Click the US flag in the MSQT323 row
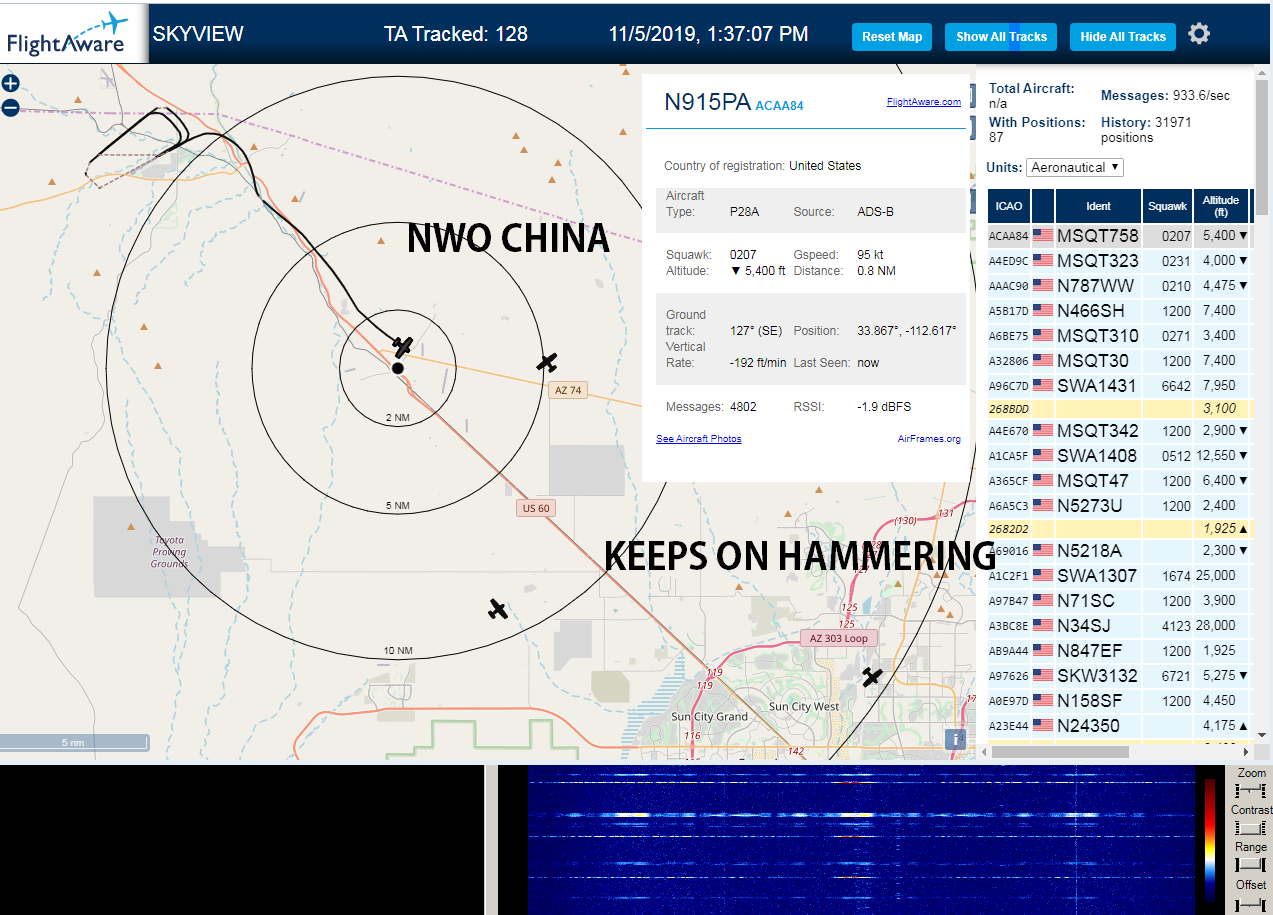 pos(1043,261)
